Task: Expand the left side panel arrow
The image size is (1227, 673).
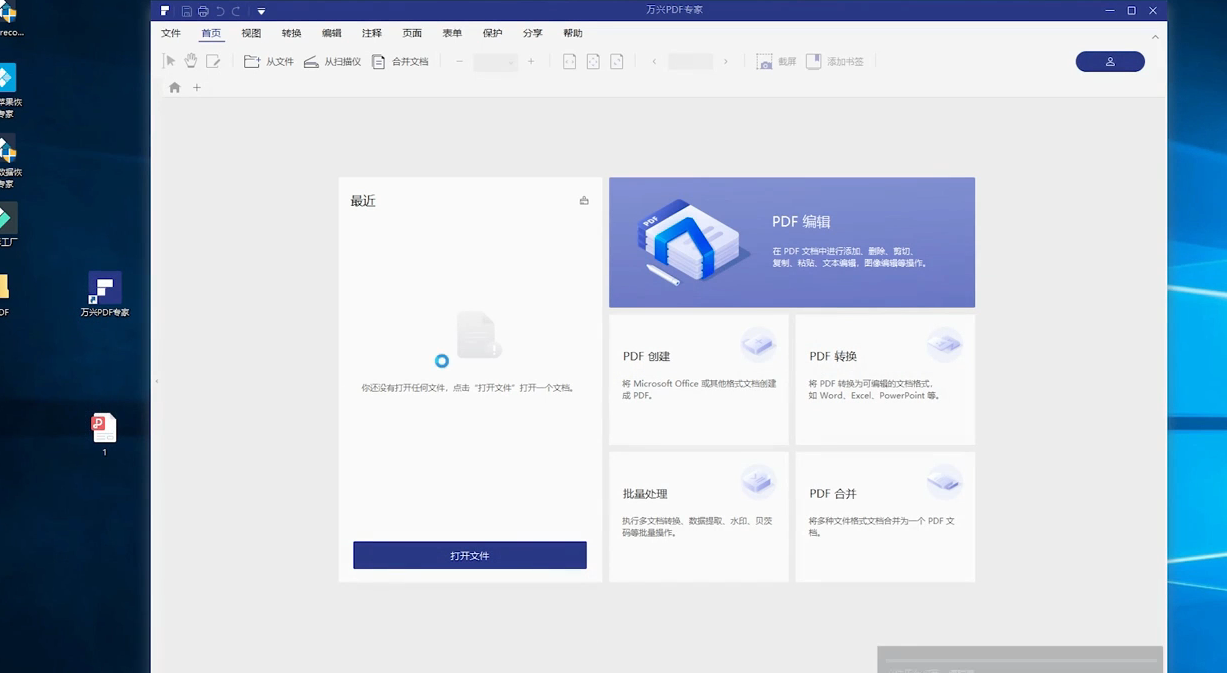Action: (156, 381)
